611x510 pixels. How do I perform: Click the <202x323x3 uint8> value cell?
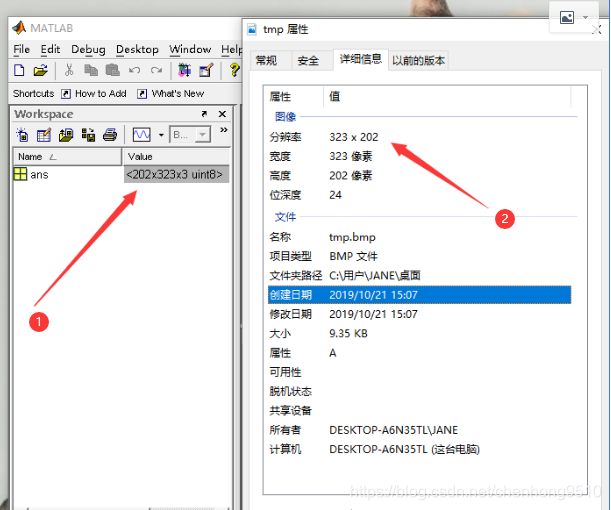click(177, 174)
